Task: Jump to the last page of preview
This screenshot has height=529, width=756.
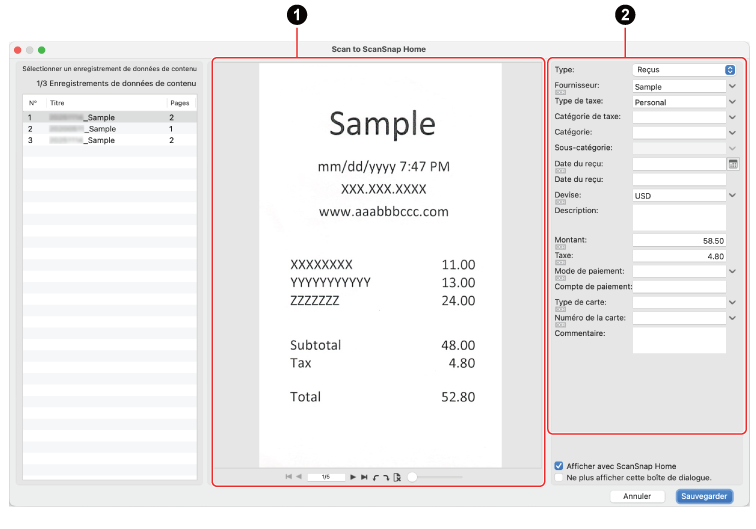Action: tap(364, 478)
